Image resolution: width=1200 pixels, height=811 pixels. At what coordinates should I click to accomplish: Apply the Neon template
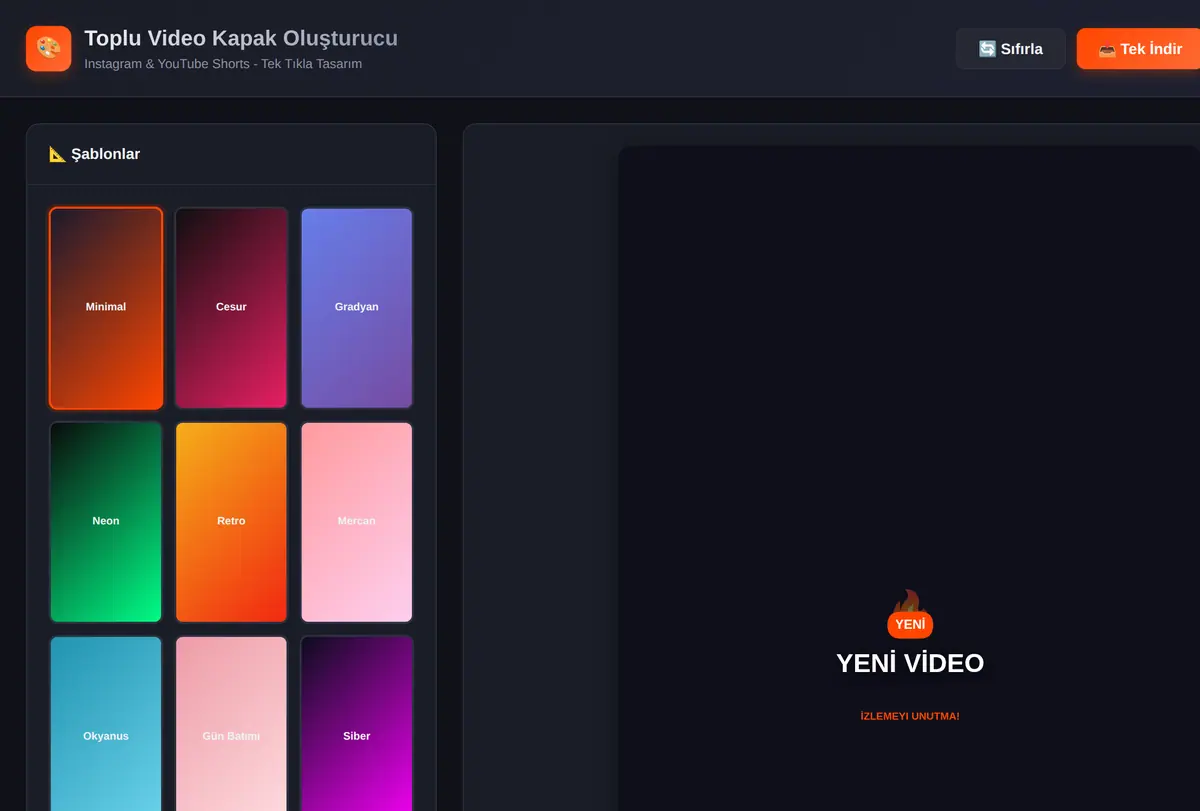pos(106,522)
